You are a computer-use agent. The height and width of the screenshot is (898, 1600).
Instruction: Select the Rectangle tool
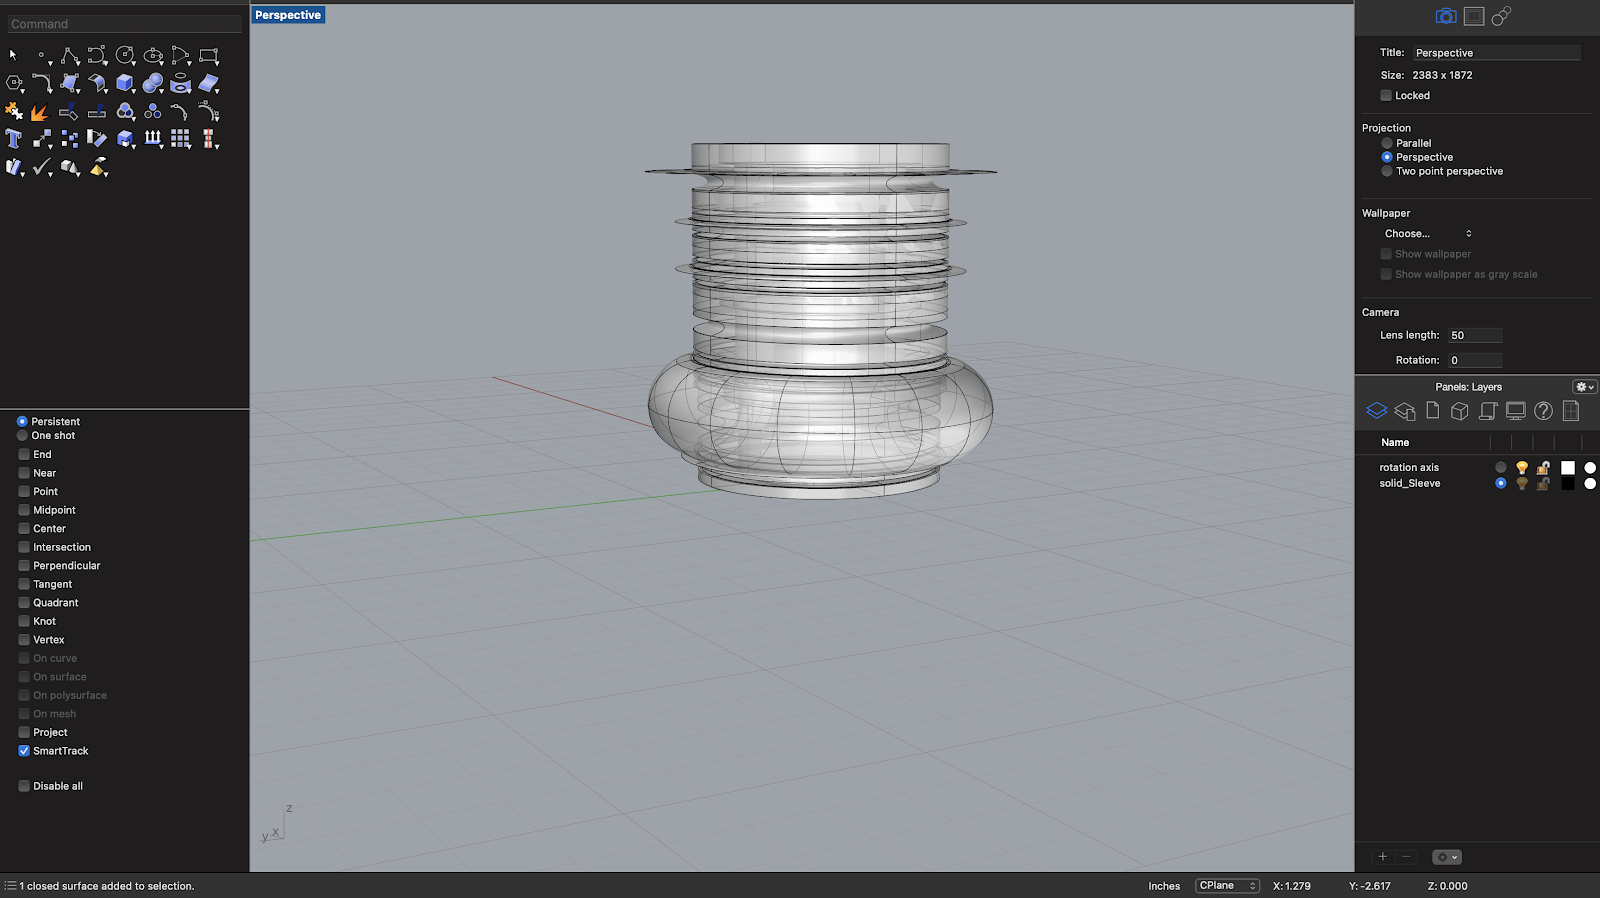click(208, 55)
